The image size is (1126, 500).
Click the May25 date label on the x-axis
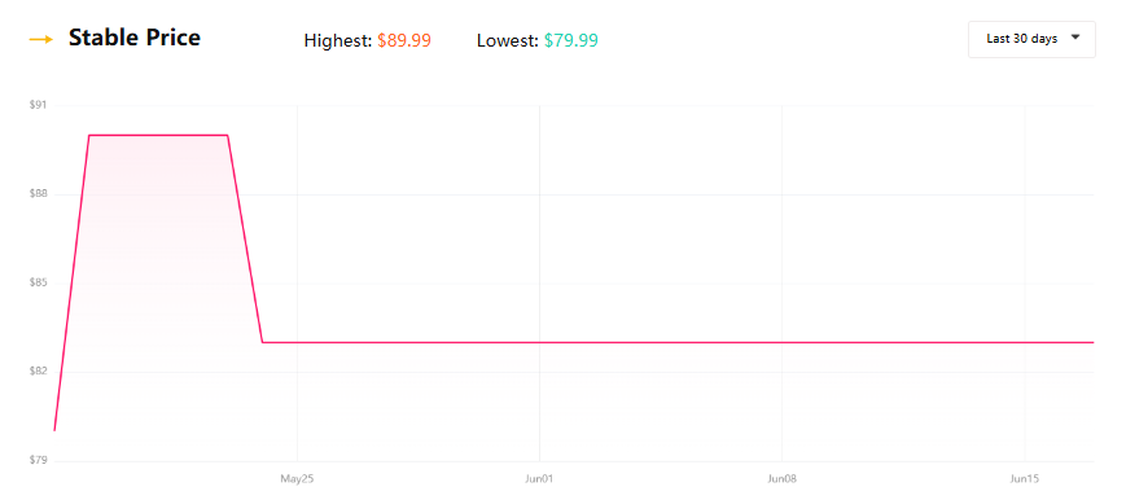[x=297, y=478]
